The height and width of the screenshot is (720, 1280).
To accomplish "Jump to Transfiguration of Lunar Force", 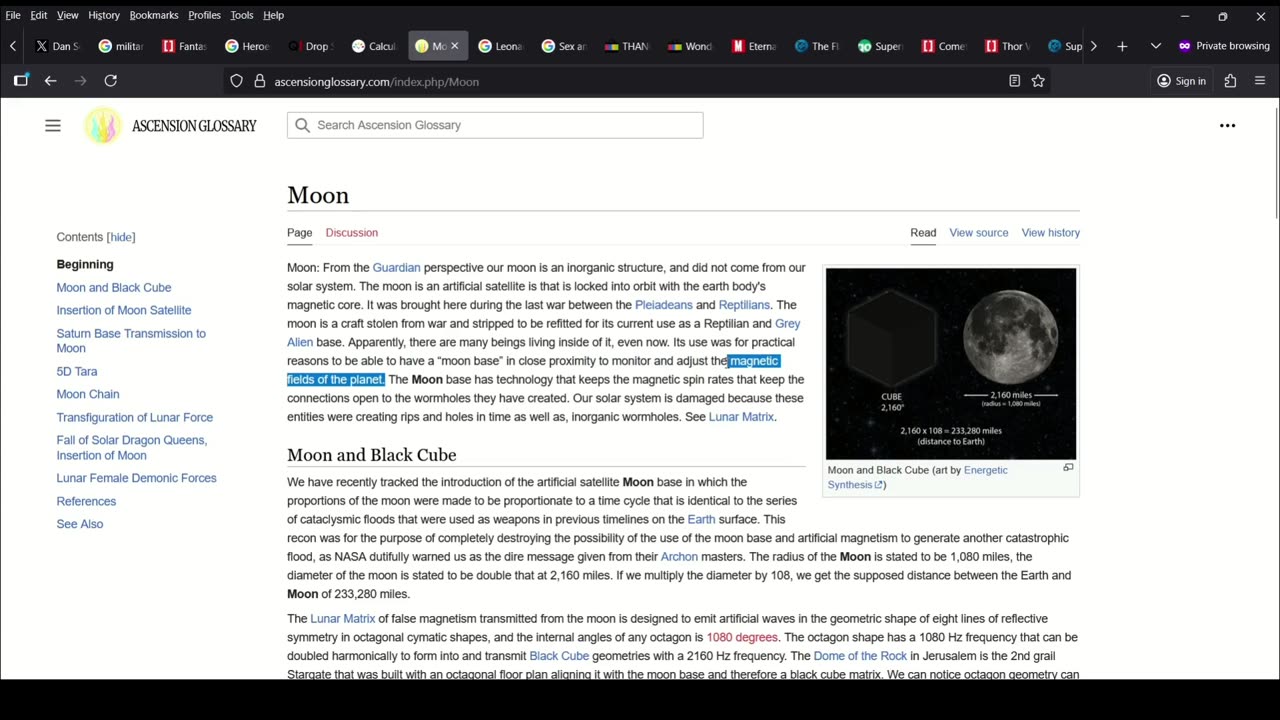I will click(134, 417).
